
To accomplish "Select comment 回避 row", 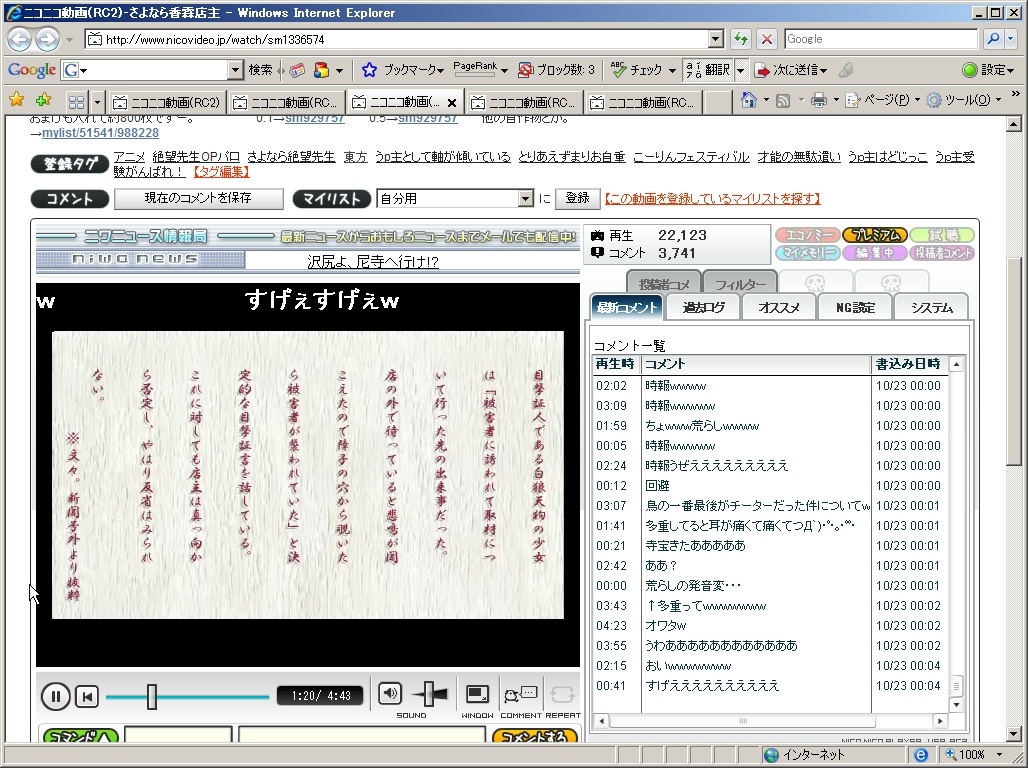I will pos(770,486).
